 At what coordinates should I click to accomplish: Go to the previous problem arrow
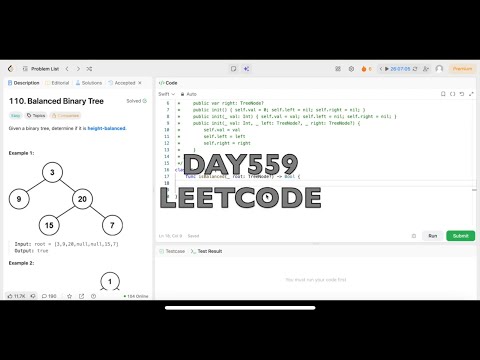click(x=67, y=69)
